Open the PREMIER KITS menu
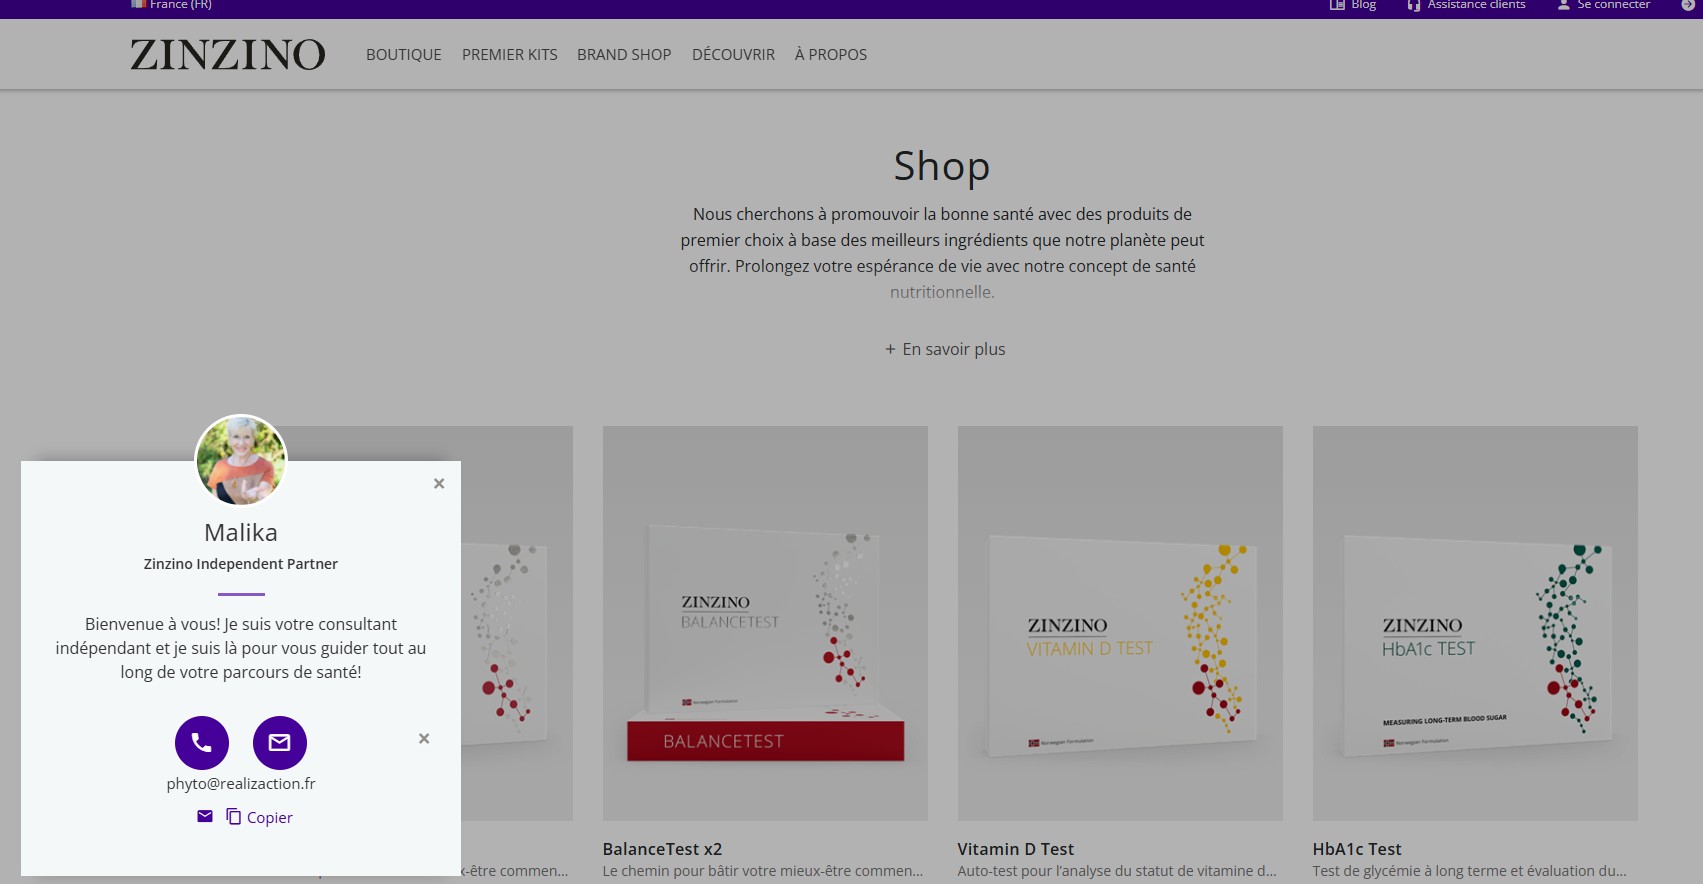 coord(509,55)
